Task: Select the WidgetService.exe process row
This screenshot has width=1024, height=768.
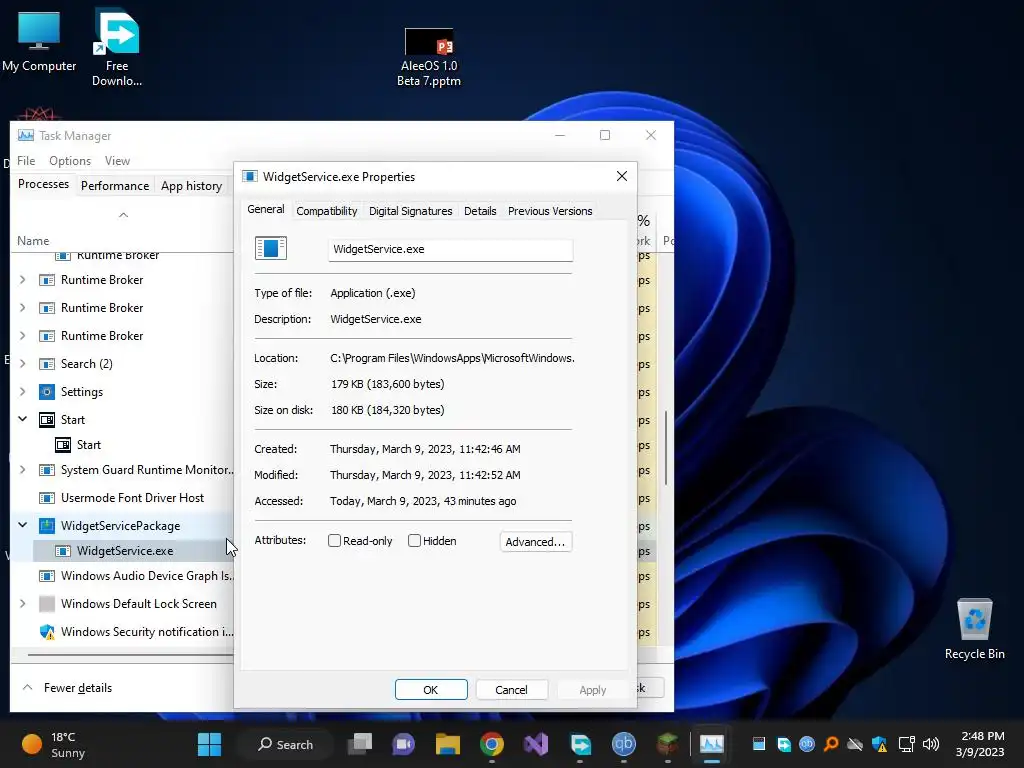Action: pyautogui.click(x=133, y=551)
